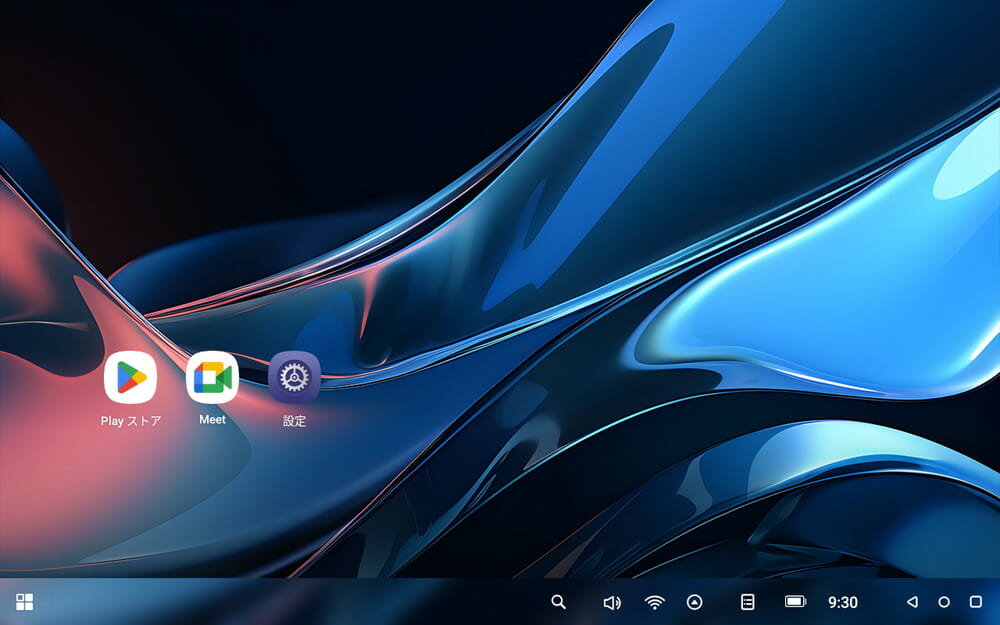Open the Play ストア app icon
The height and width of the screenshot is (625, 1000).
[130, 378]
